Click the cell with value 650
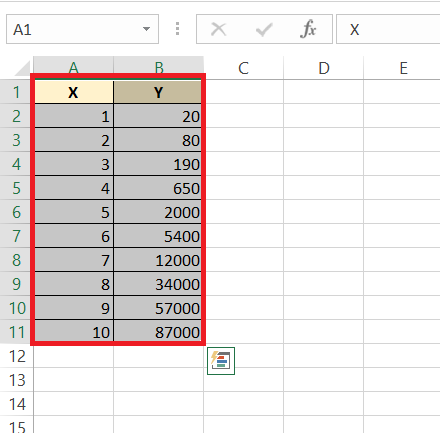The height and width of the screenshot is (433, 440). tap(158, 188)
